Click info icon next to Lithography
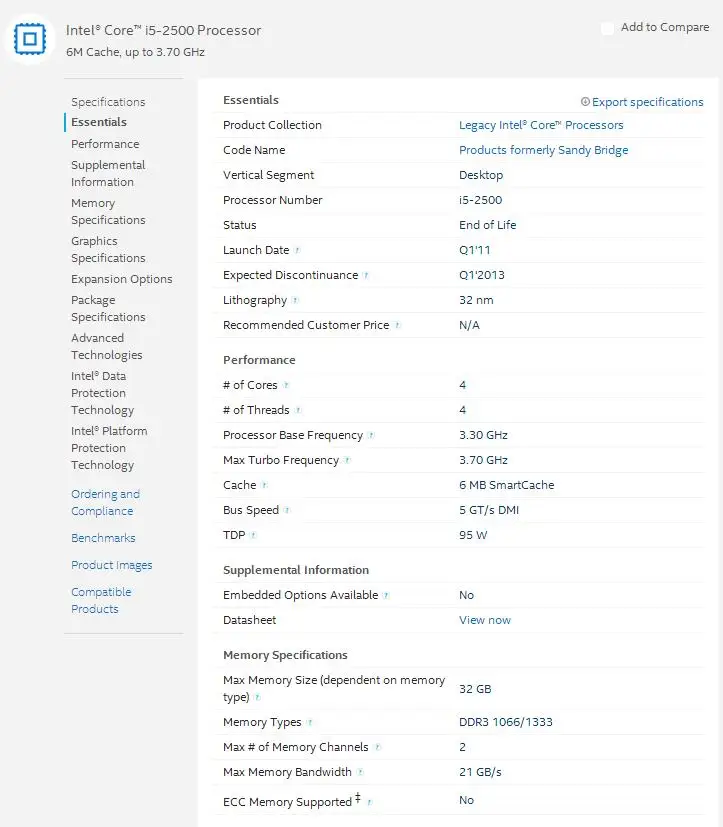This screenshot has height=827, width=723. 295,300
